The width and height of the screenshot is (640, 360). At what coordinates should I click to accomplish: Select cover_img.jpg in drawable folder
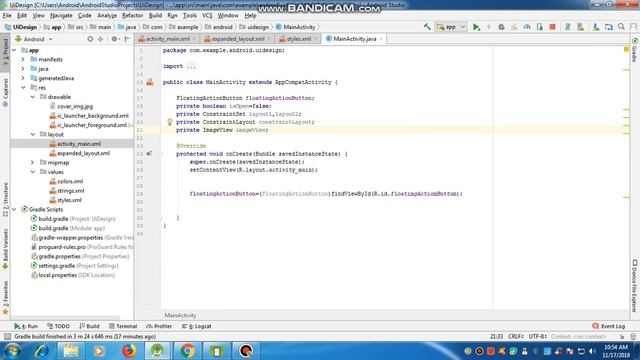point(75,107)
